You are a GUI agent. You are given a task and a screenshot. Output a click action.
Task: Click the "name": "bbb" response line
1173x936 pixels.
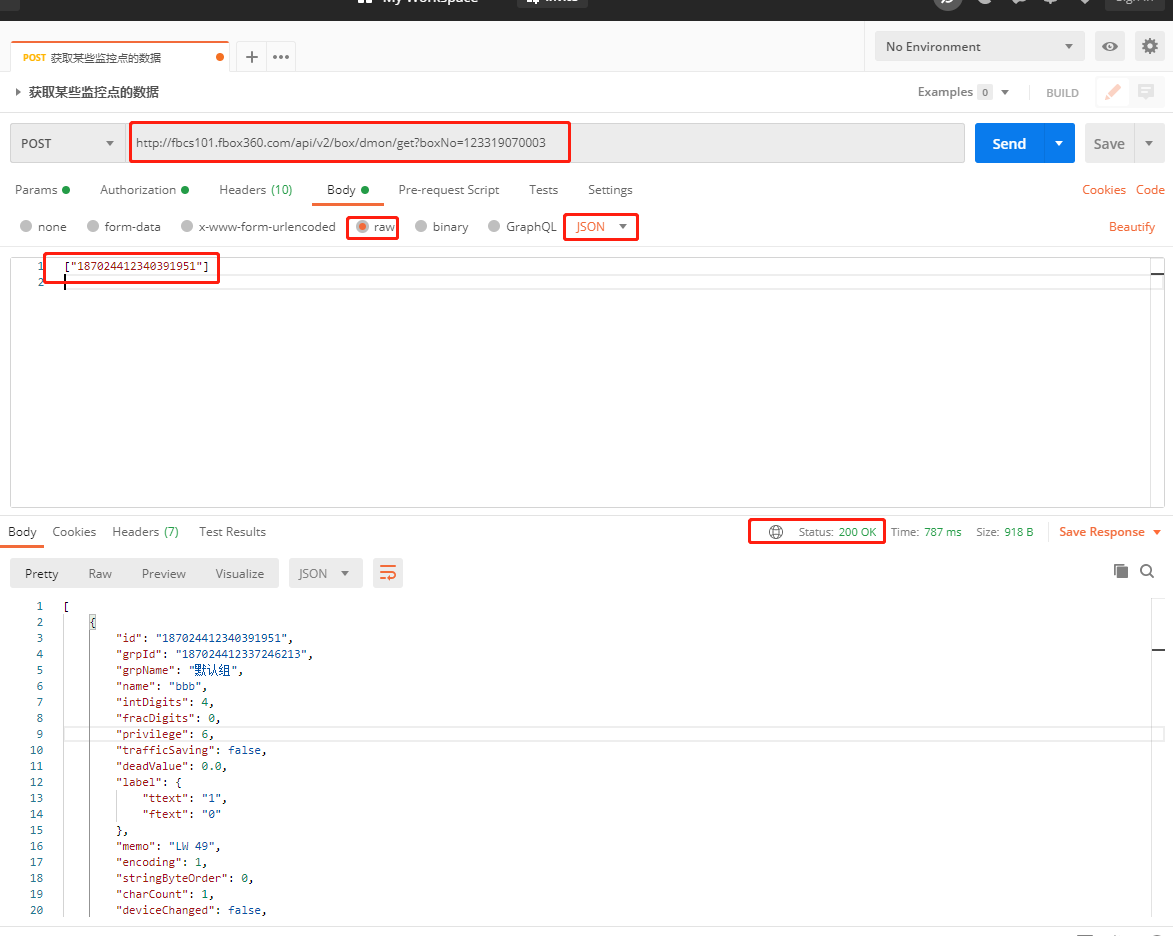[162, 686]
